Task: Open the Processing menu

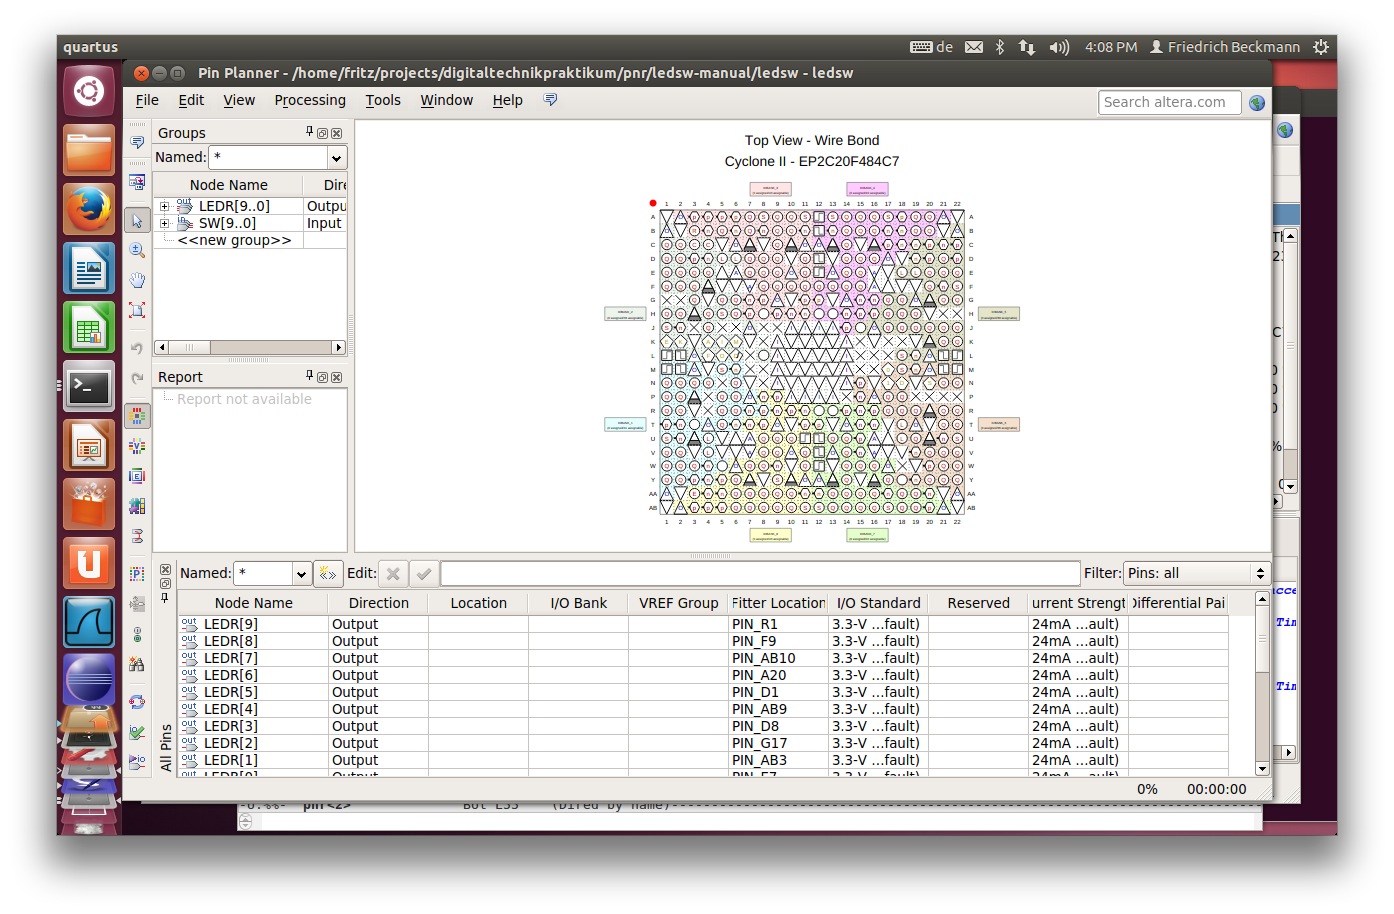Action: 310,100
